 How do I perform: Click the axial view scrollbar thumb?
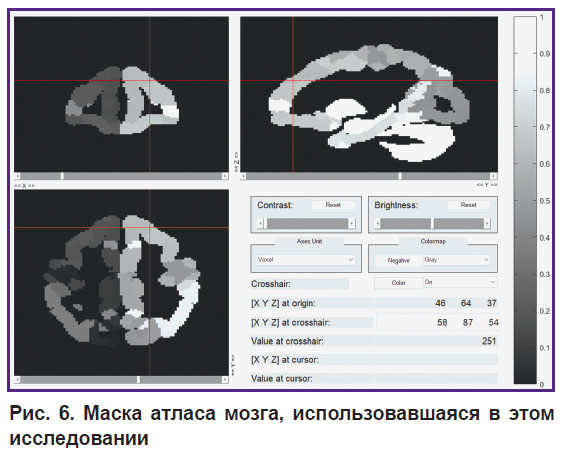point(138,380)
